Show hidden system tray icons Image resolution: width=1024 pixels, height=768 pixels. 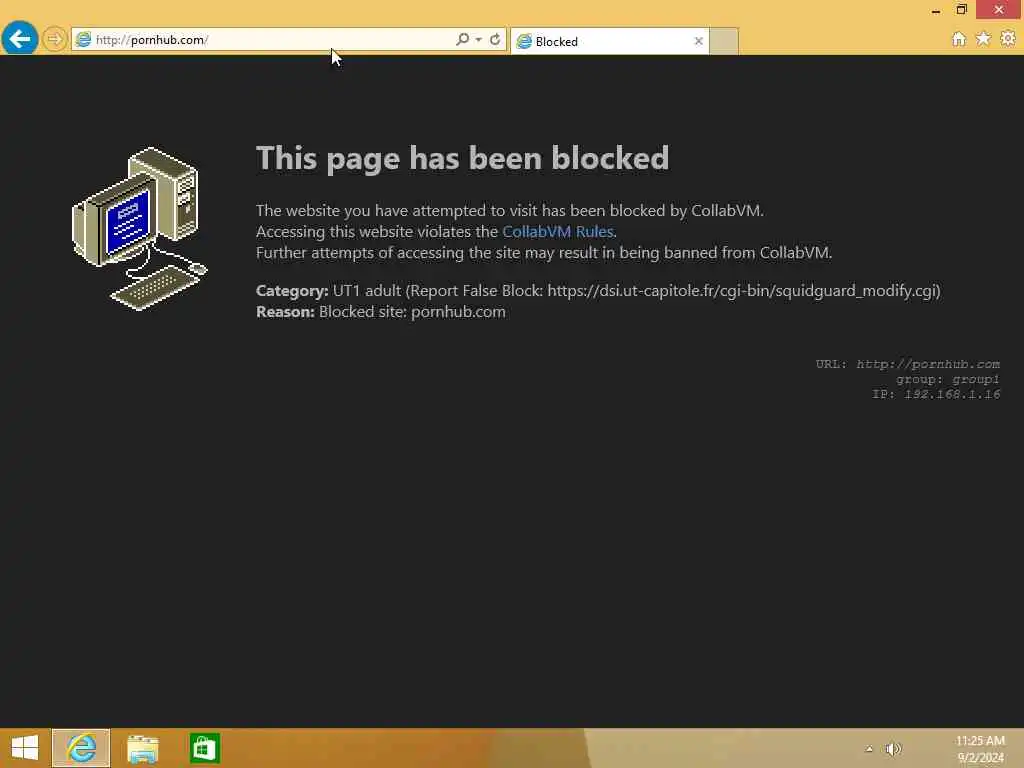click(869, 749)
